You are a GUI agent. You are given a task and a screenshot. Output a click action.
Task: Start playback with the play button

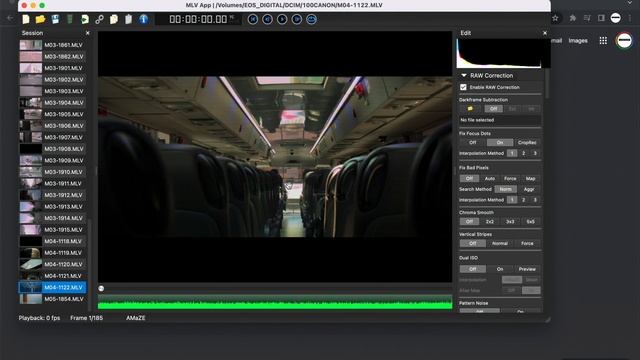282,19
